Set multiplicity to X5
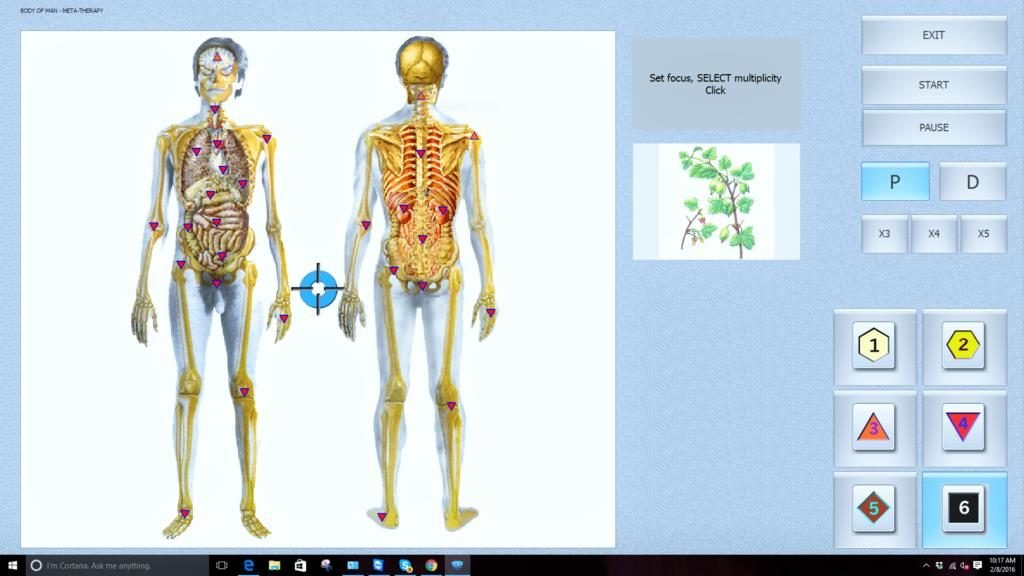 pos(983,234)
